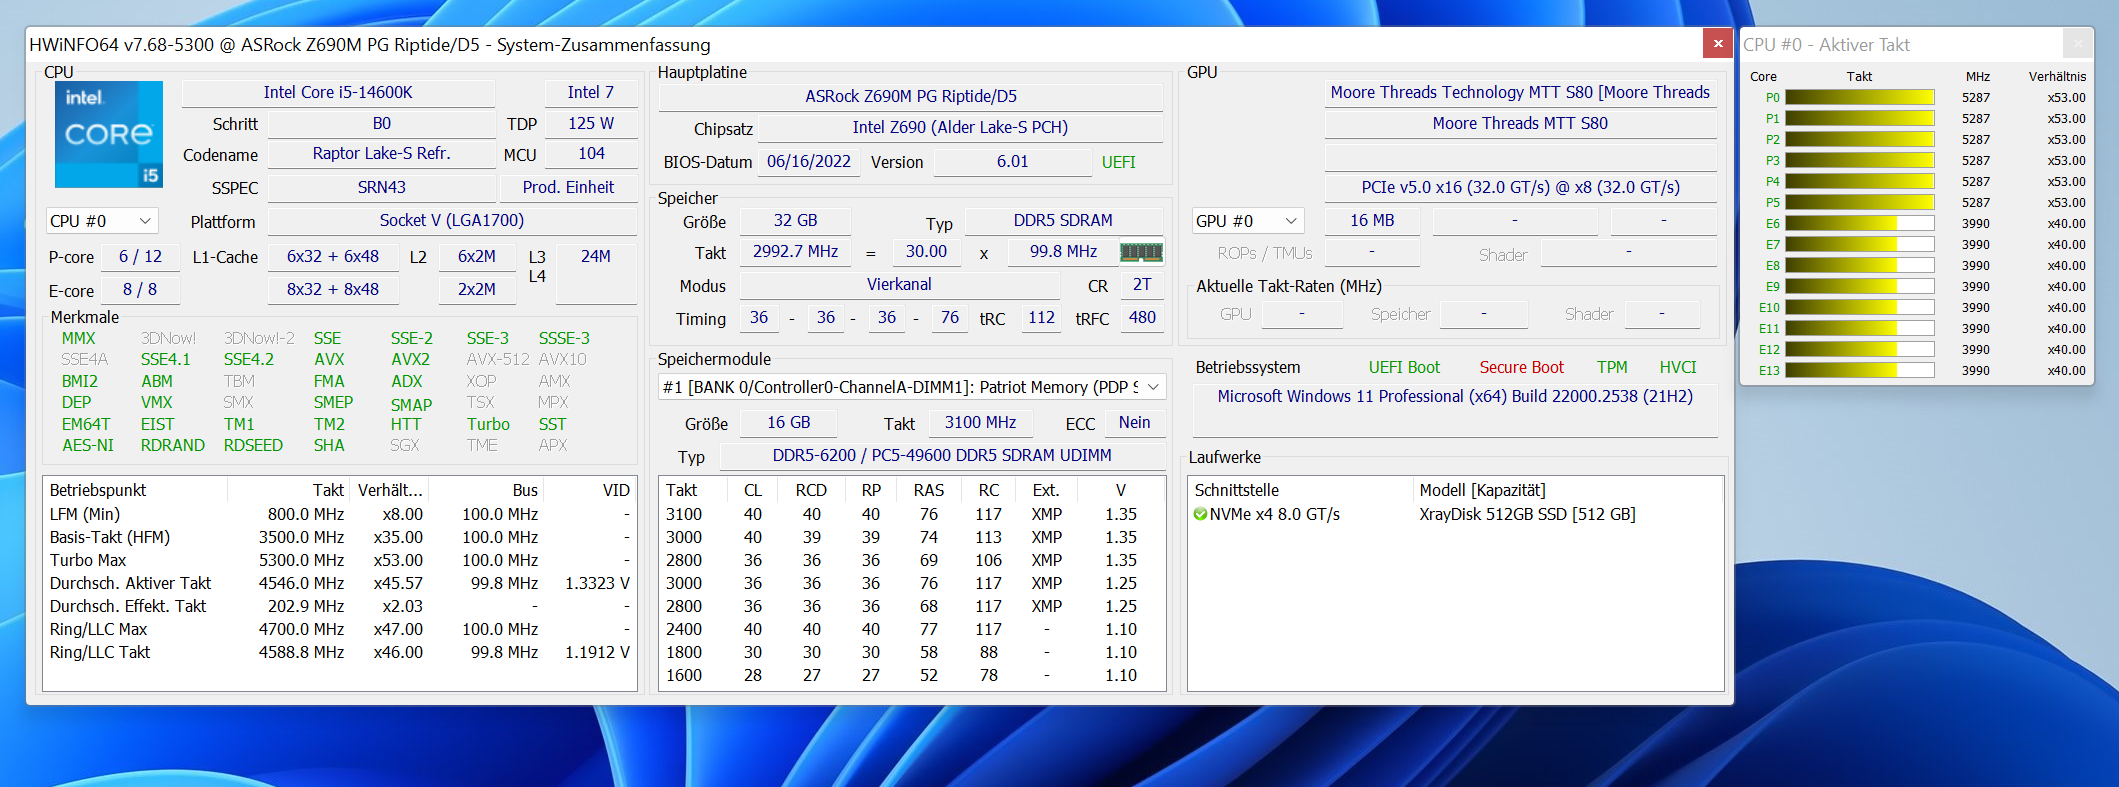Click the P3 core clock bar

coord(1860,160)
